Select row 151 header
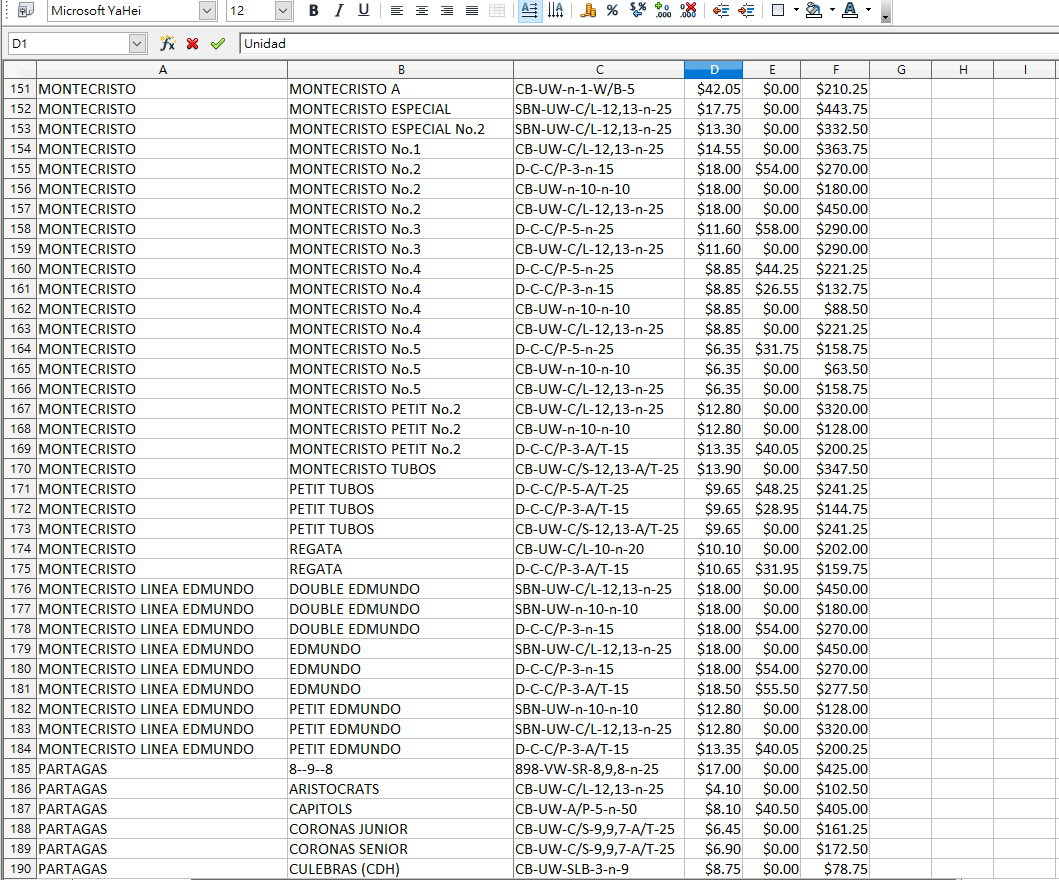1059x880 pixels. (20, 89)
